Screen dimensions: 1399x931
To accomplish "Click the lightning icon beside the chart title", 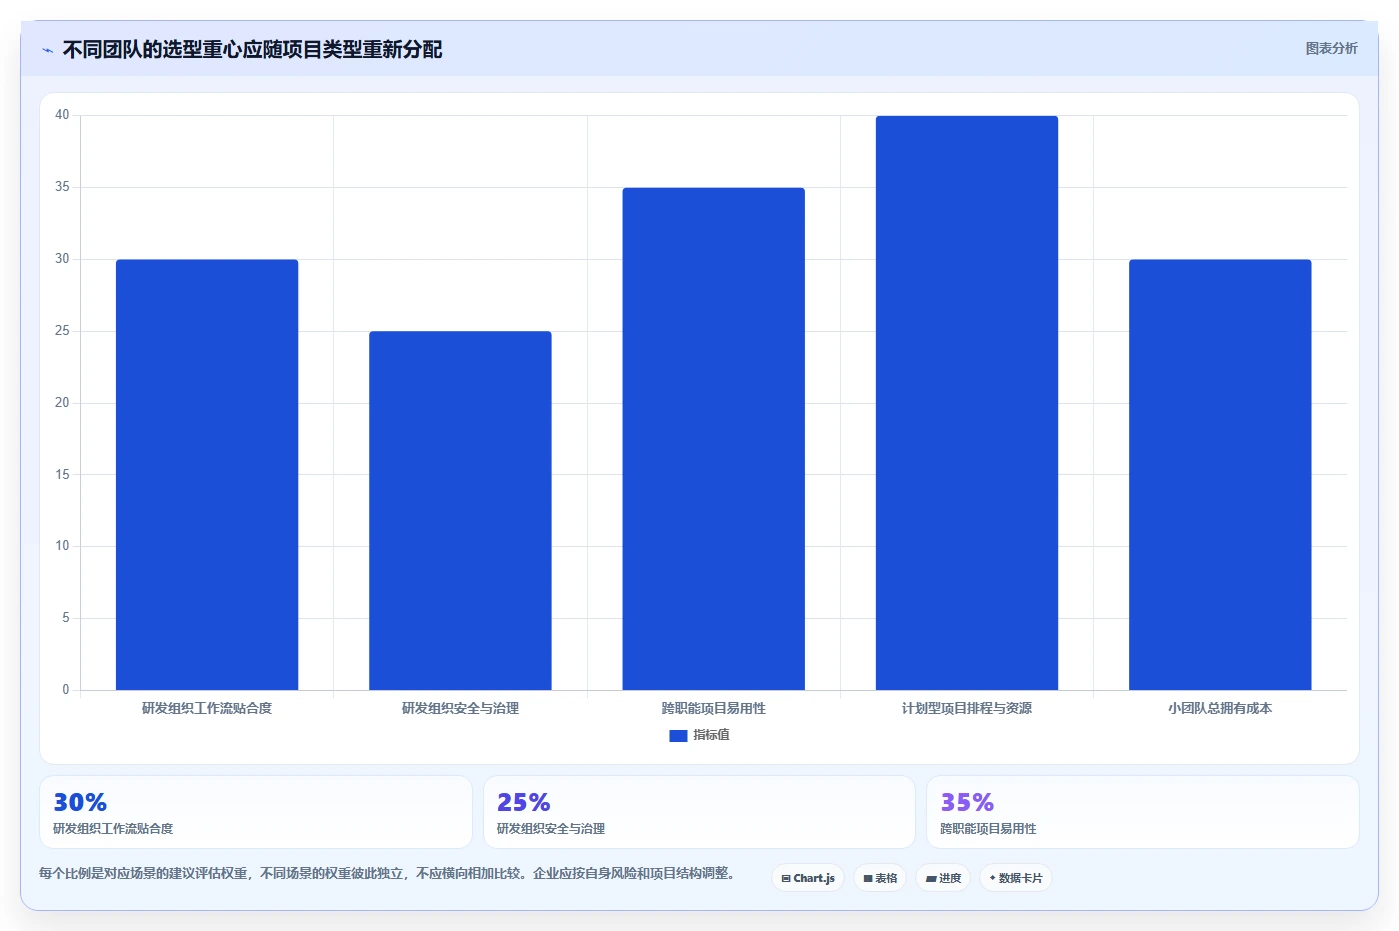I will pos(47,50).
